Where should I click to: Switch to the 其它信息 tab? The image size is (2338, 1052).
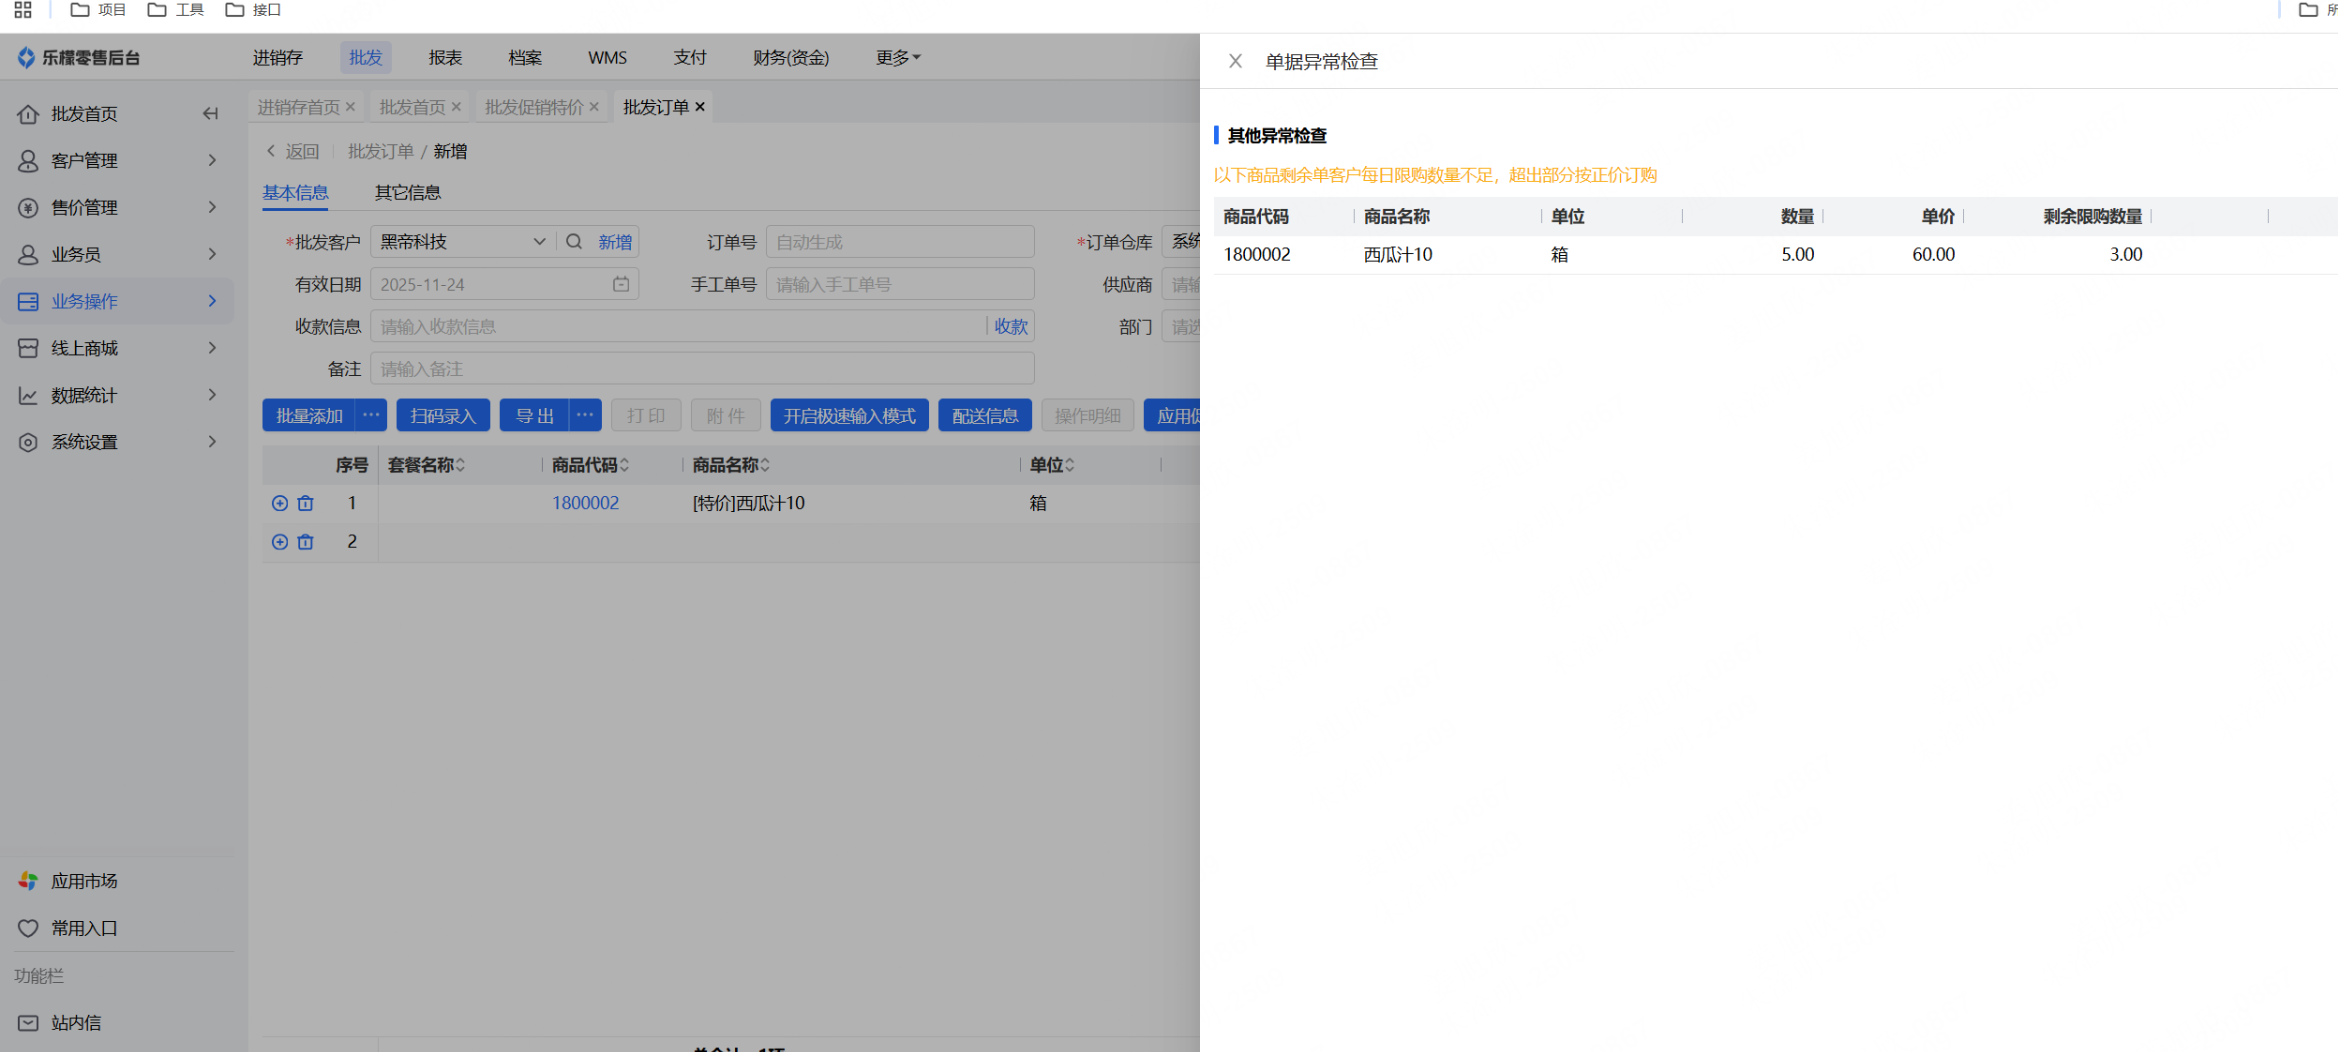click(x=408, y=192)
